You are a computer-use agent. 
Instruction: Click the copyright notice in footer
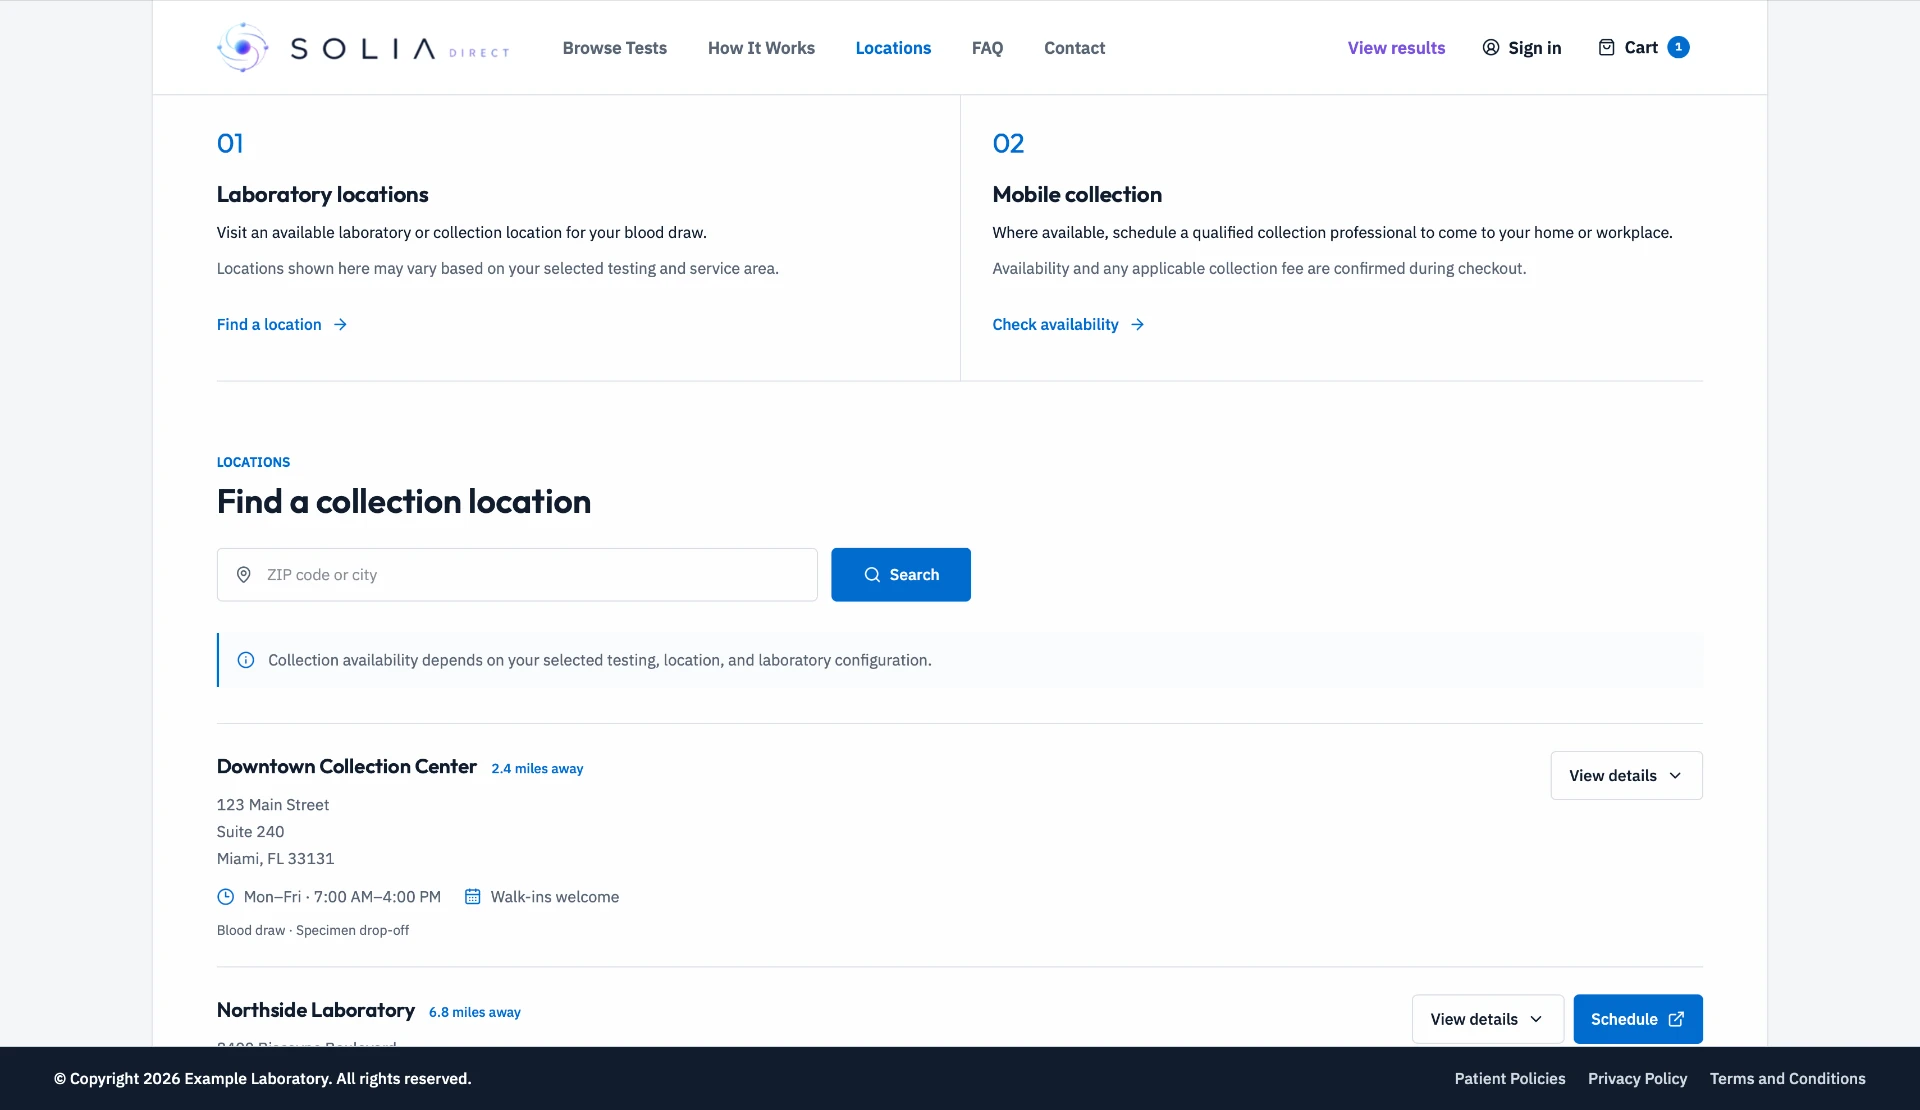pos(262,1079)
